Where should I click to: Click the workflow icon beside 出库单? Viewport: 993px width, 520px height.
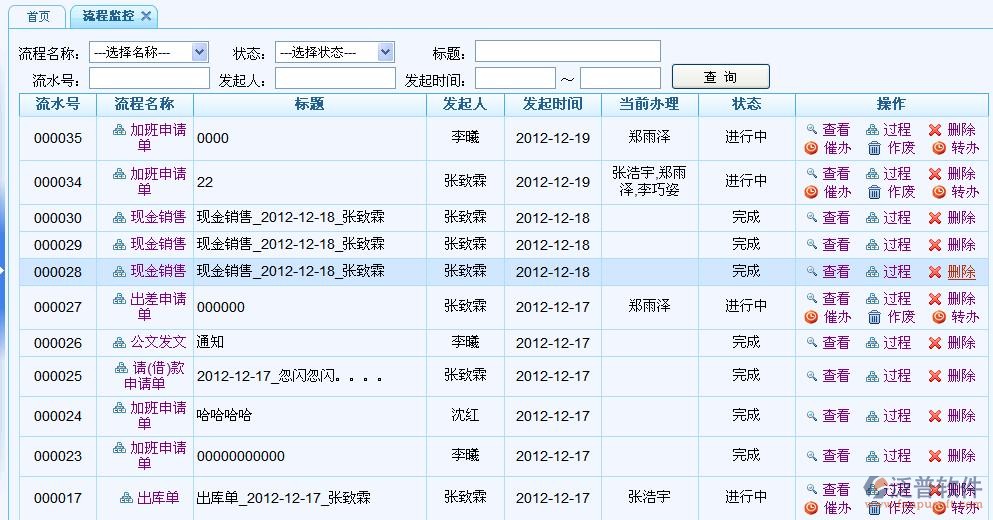click(126, 498)
